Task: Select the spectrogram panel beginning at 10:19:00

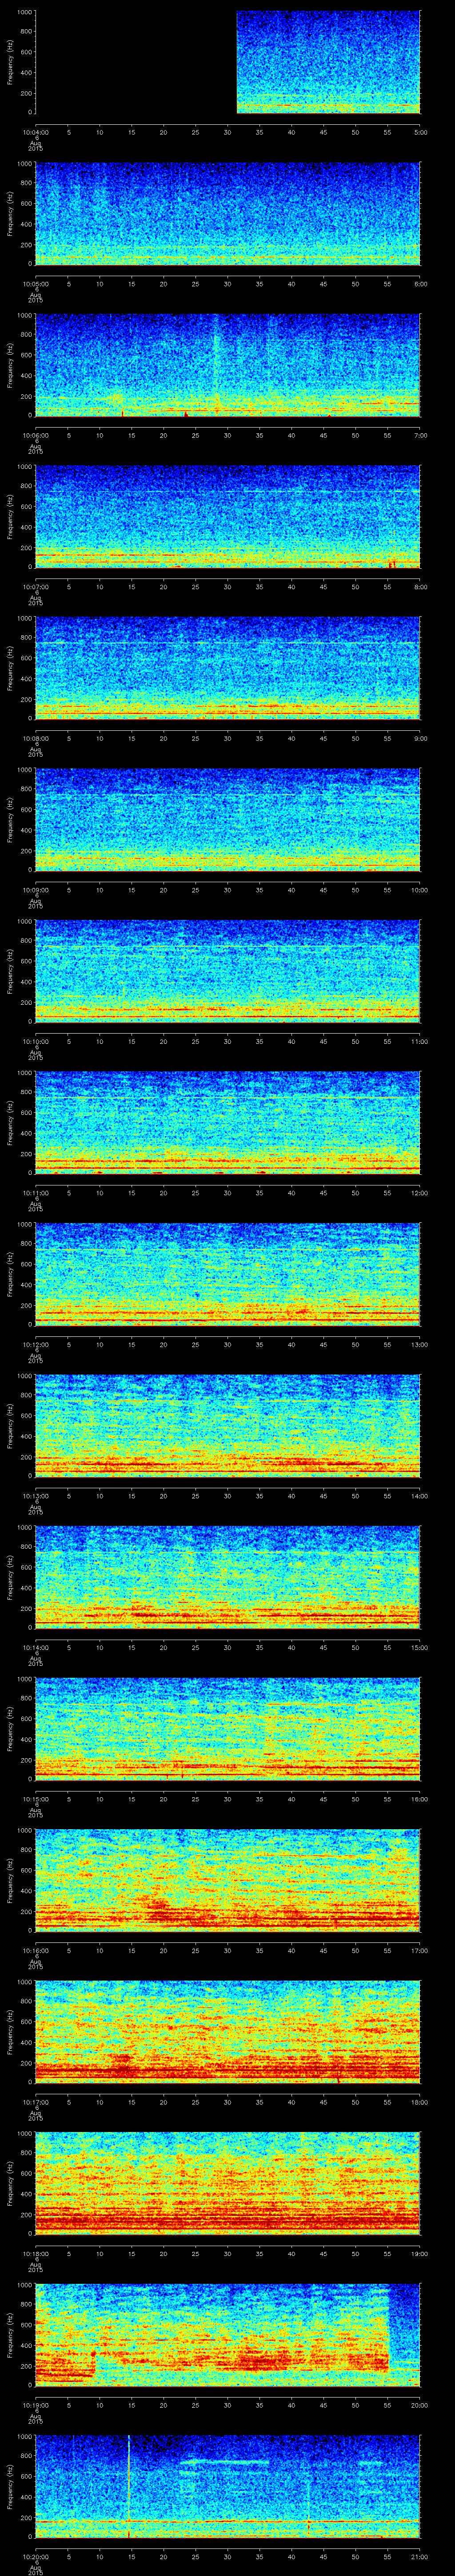Action: (227, 2336)
